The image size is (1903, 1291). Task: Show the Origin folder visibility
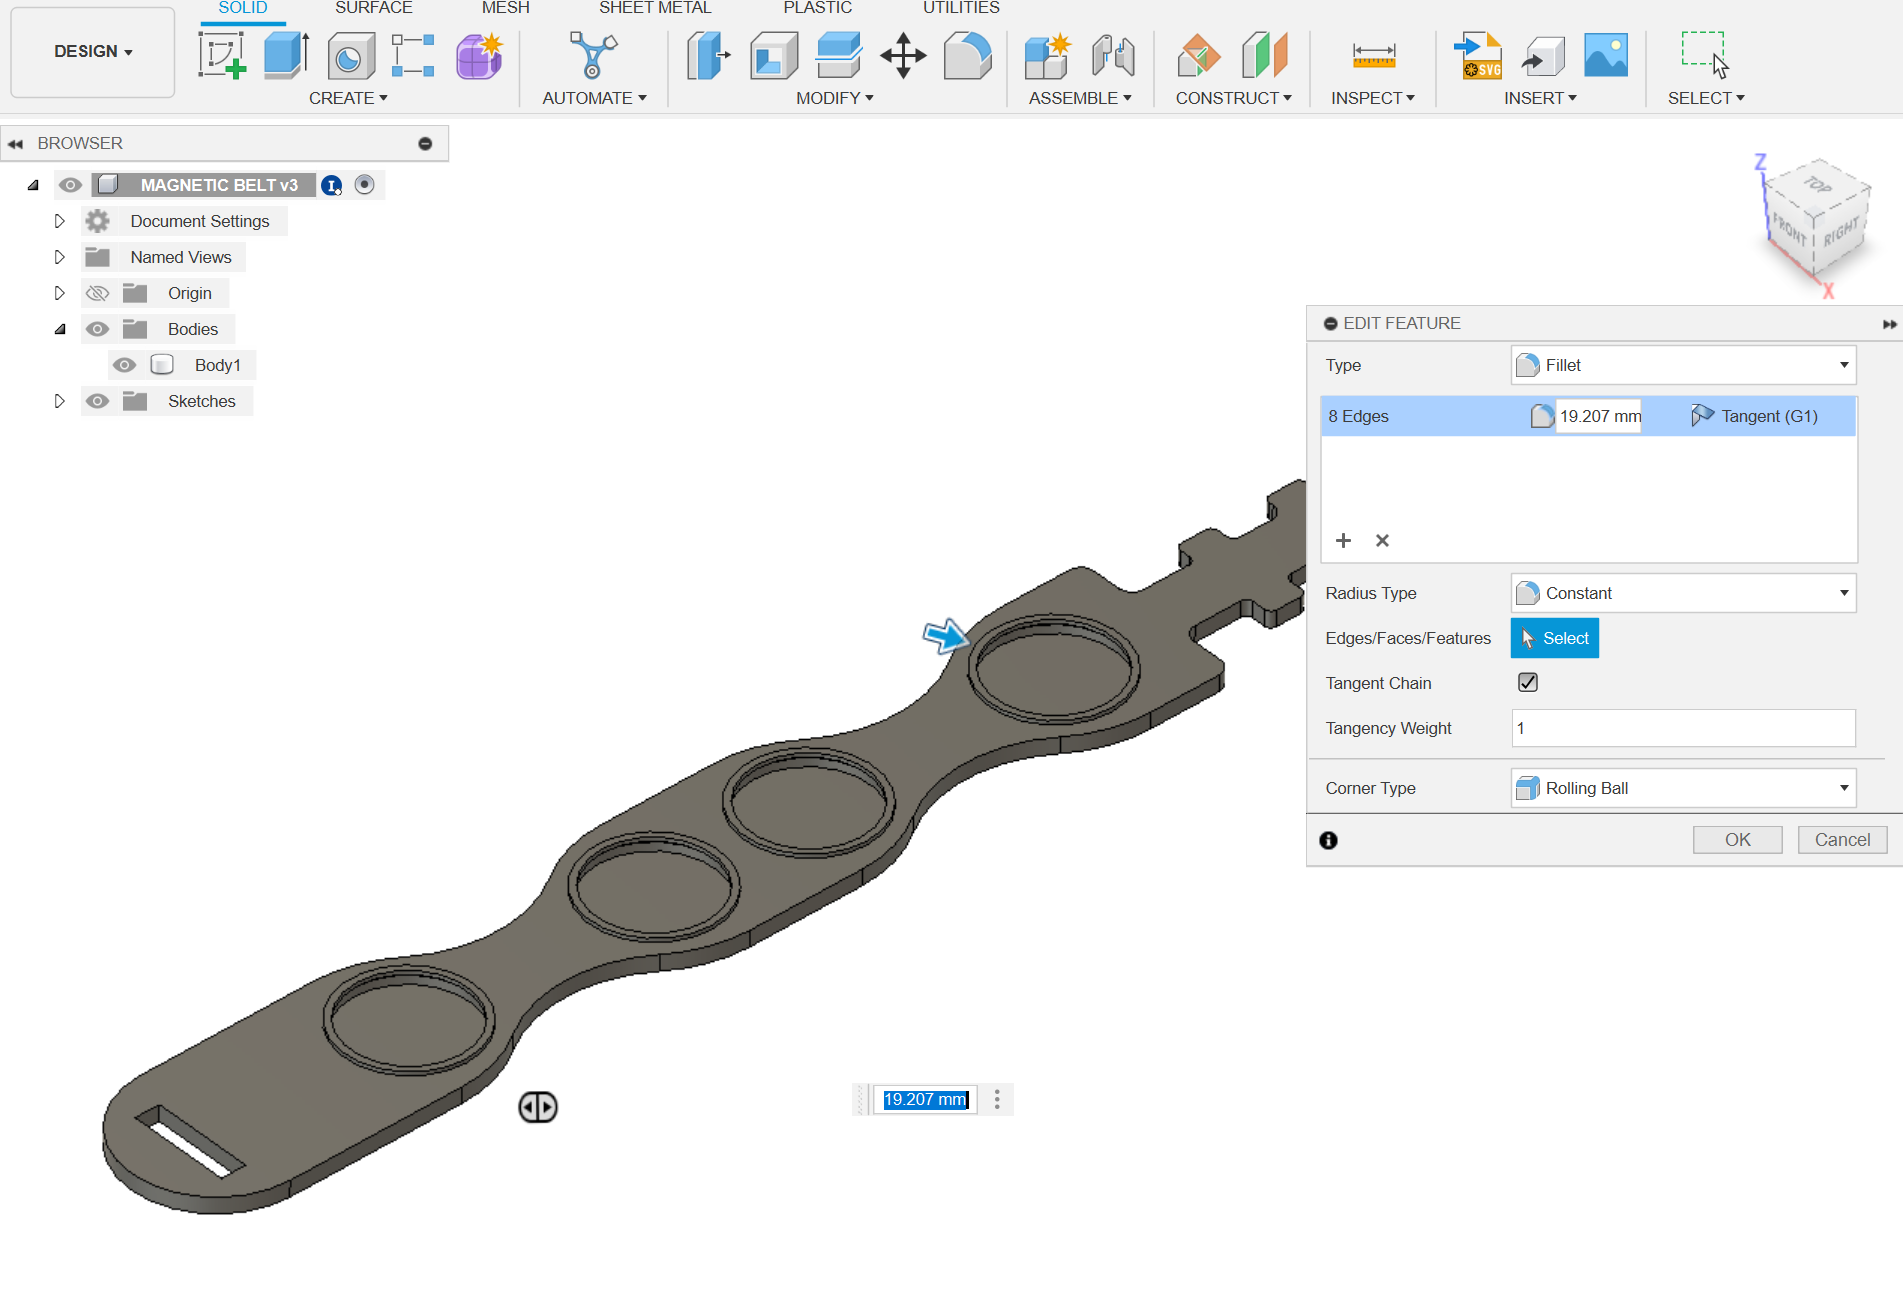[97, 292]
